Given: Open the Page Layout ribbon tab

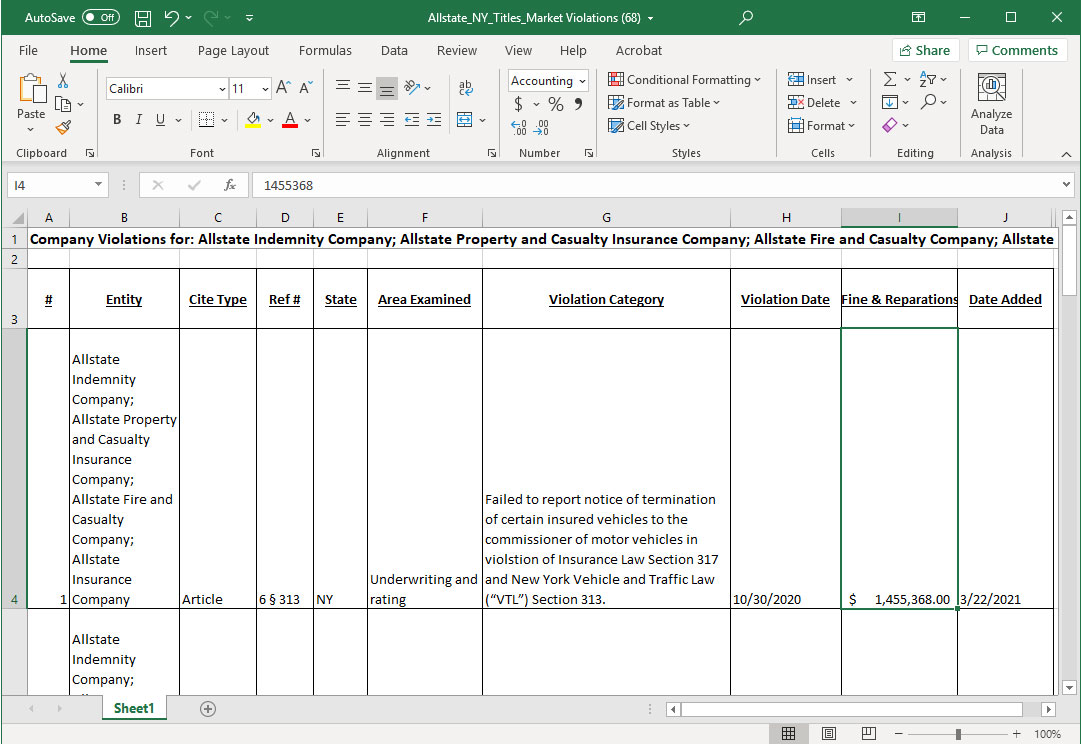Looking at the screenshot, I should pos(233,50).
